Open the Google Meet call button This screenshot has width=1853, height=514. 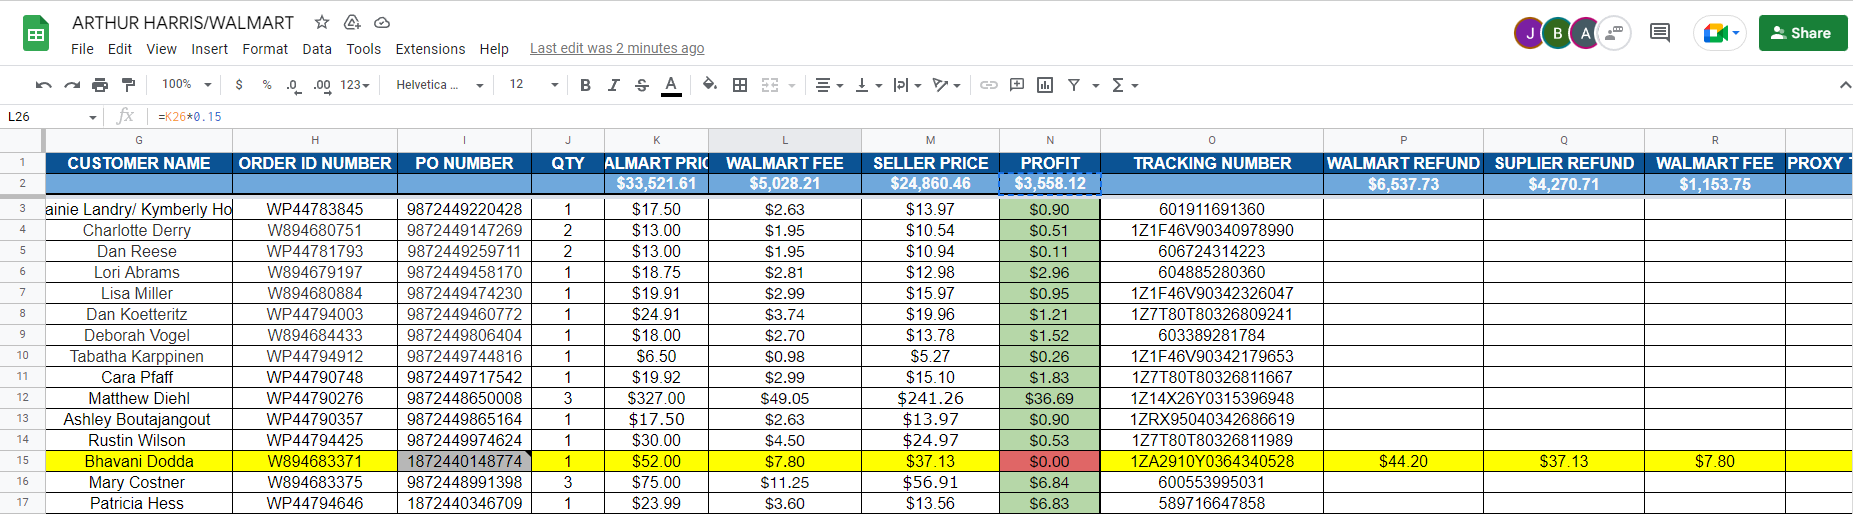point(1720,33)
